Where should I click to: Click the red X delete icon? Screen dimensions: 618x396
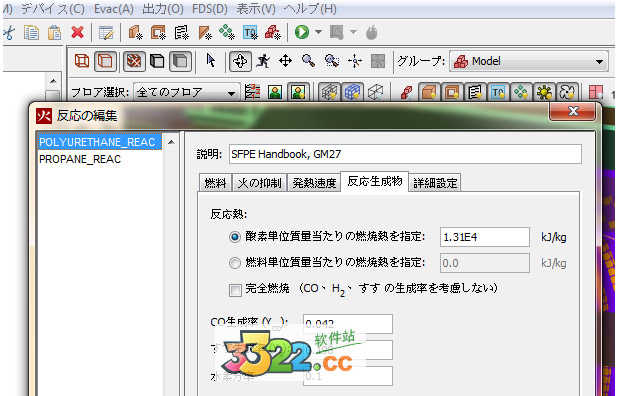pyautogui.click(x=78, y=32)
